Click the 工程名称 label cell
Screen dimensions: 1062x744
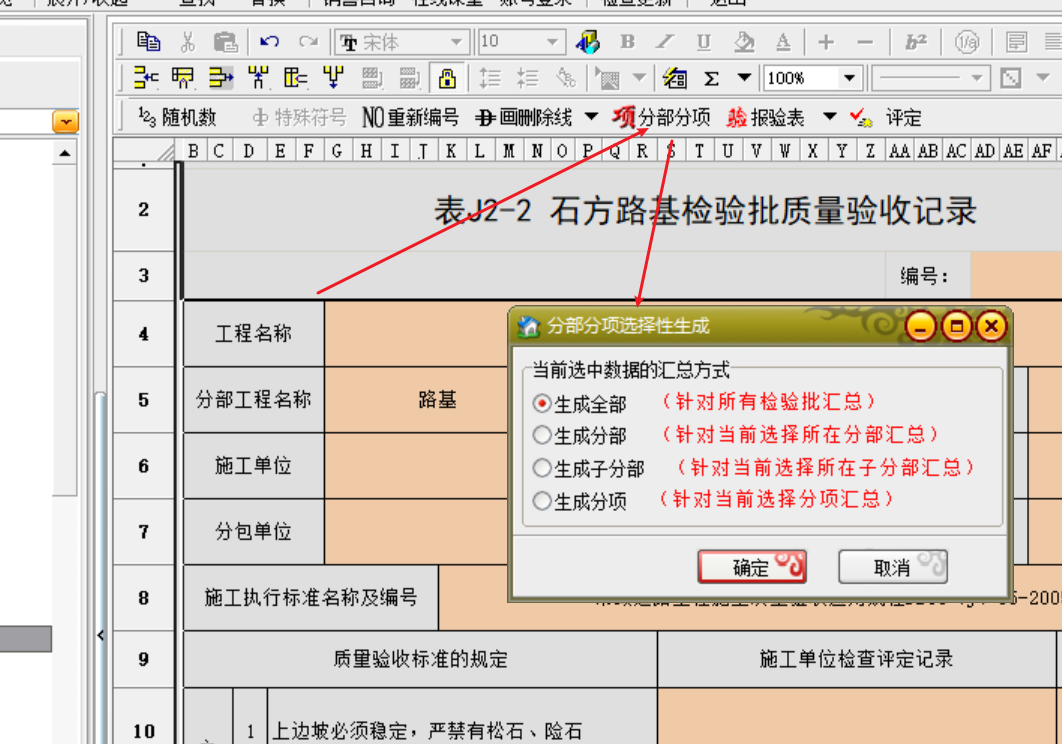click(253, 333)
